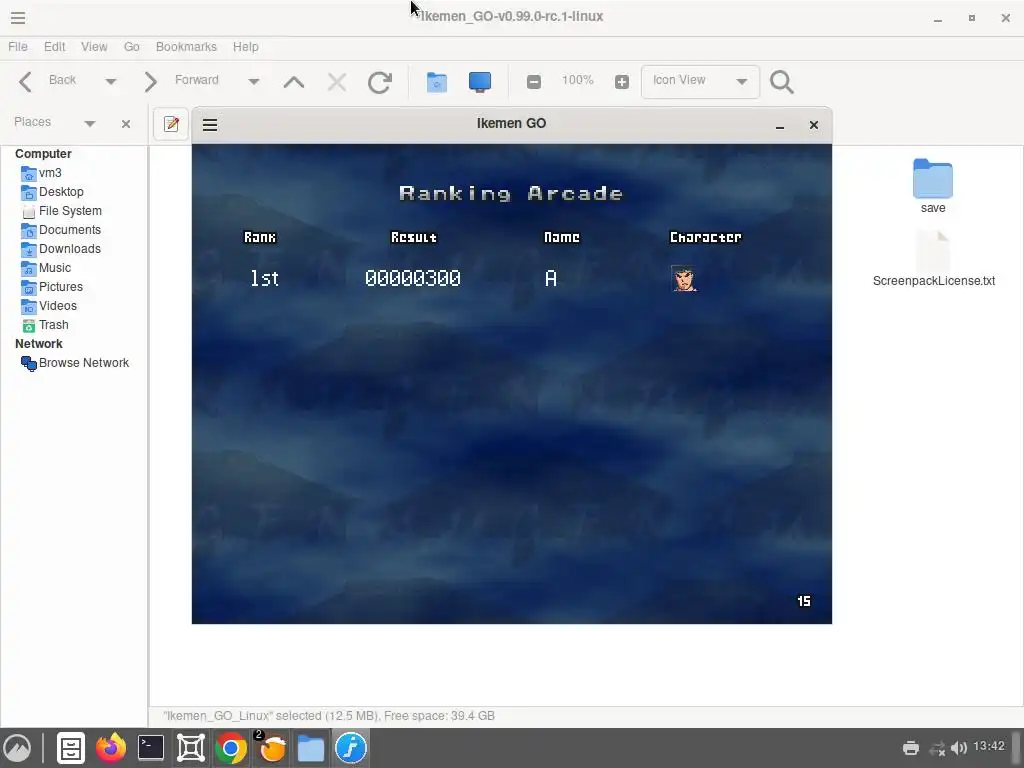1024x768 pixels.
Task: Open the file manager hamburger menu icon
Action: (18, 18)
